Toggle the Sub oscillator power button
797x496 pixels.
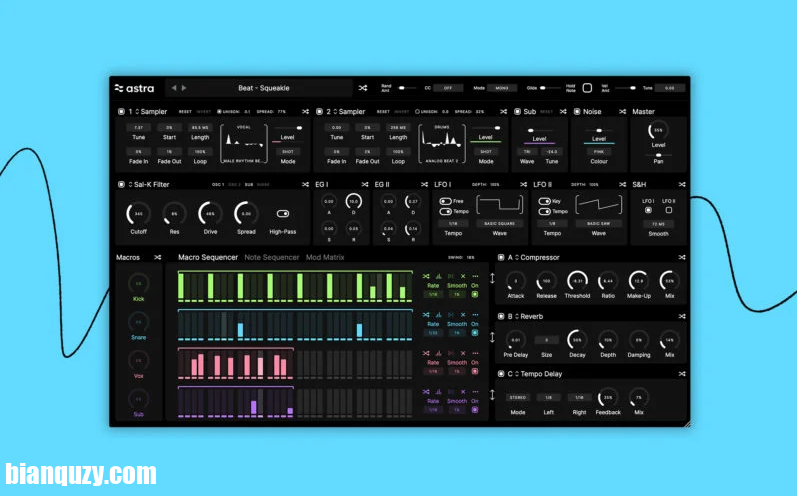[x=517, y=111]
